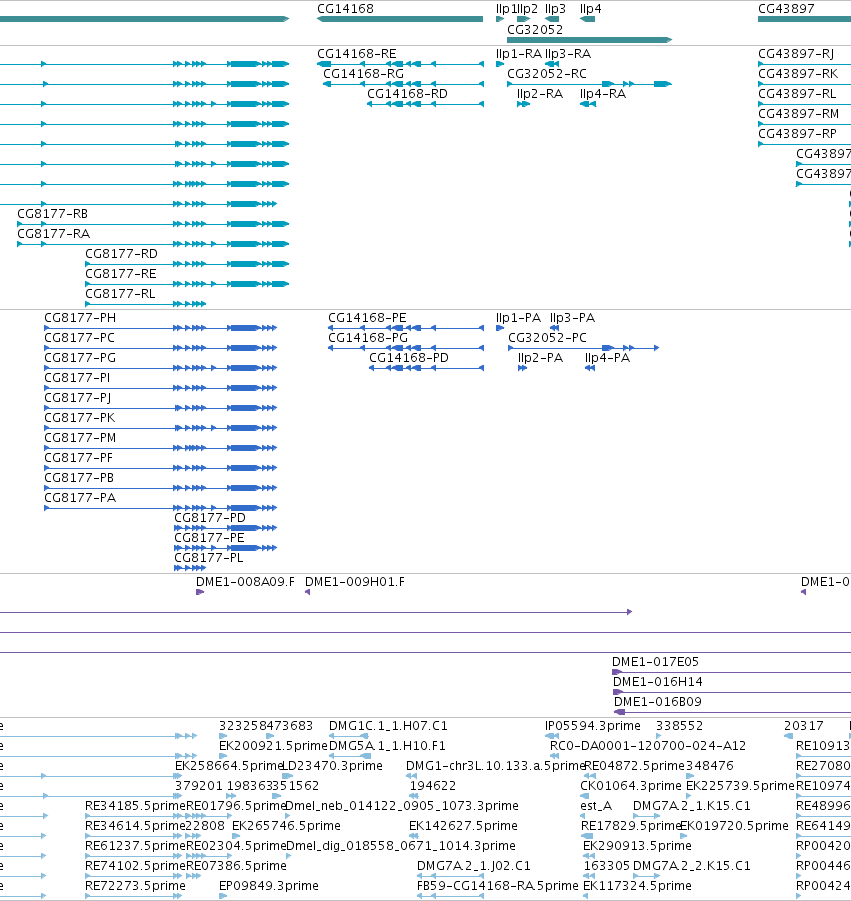
Task: Open the Ilp1-PA protein
Action: tap(518, 318)
